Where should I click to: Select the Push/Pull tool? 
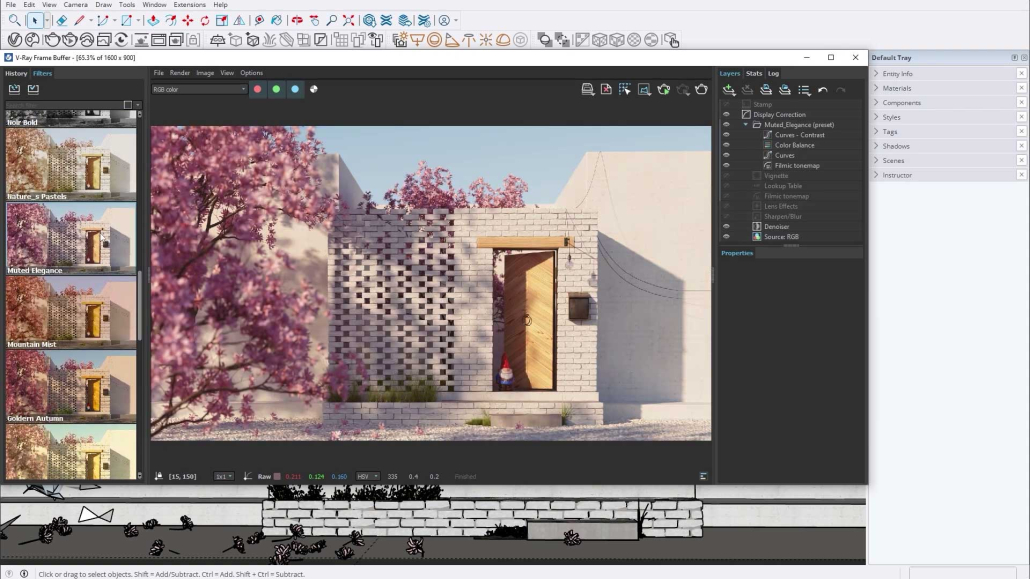point(153,20)
